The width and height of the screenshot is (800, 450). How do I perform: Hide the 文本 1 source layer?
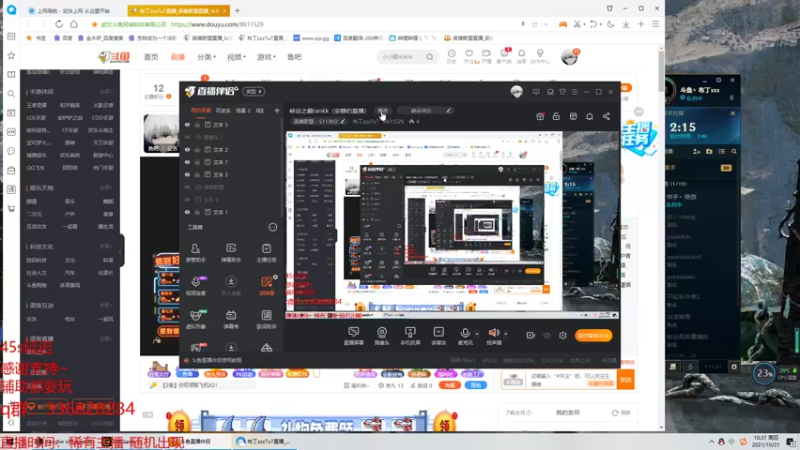click(x=187, y=212)
